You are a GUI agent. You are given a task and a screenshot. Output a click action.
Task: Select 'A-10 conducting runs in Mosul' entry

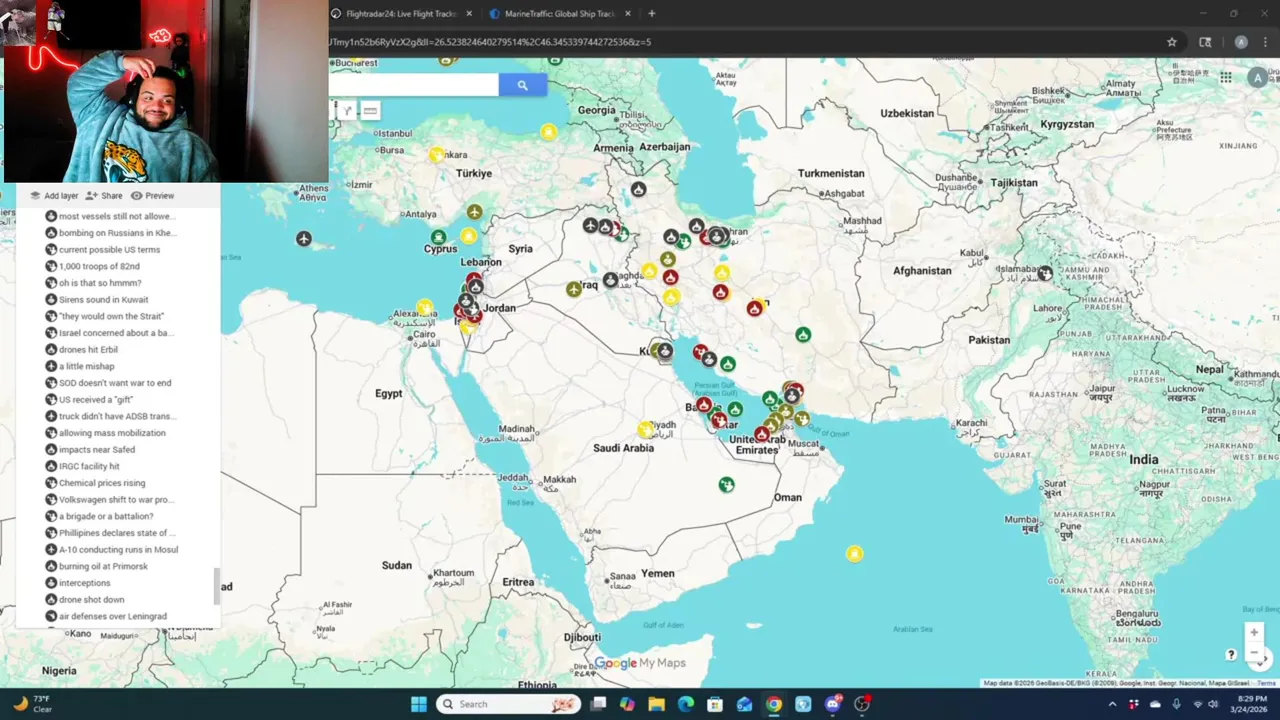coord(118,549)
